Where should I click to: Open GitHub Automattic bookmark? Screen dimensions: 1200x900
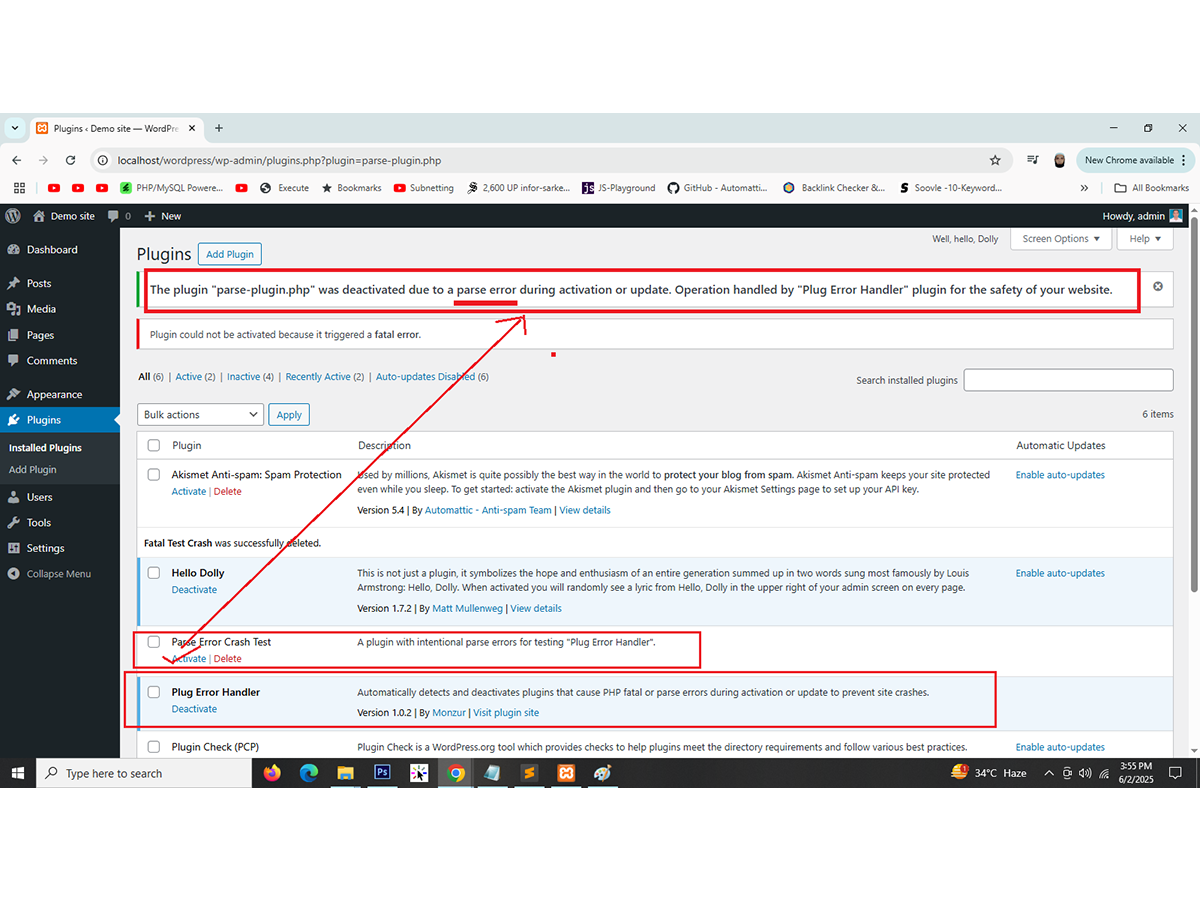(x=716, y=188)
